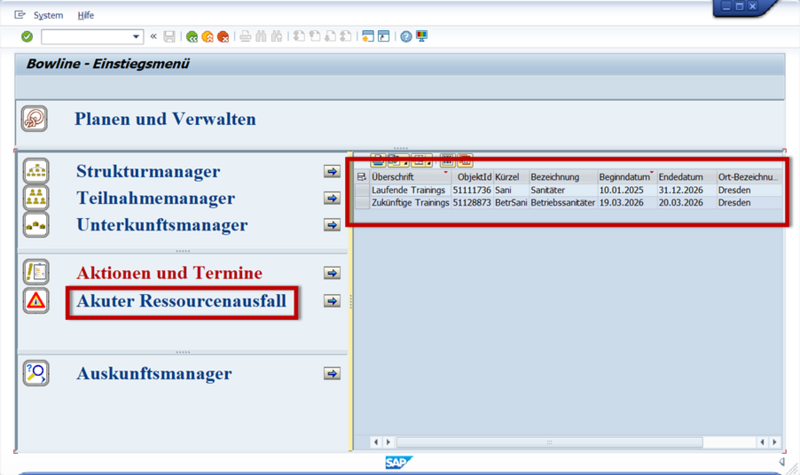800x475 pixels.
Task: Click the Bezeichnung column header
Action: [x=563, y=177]
